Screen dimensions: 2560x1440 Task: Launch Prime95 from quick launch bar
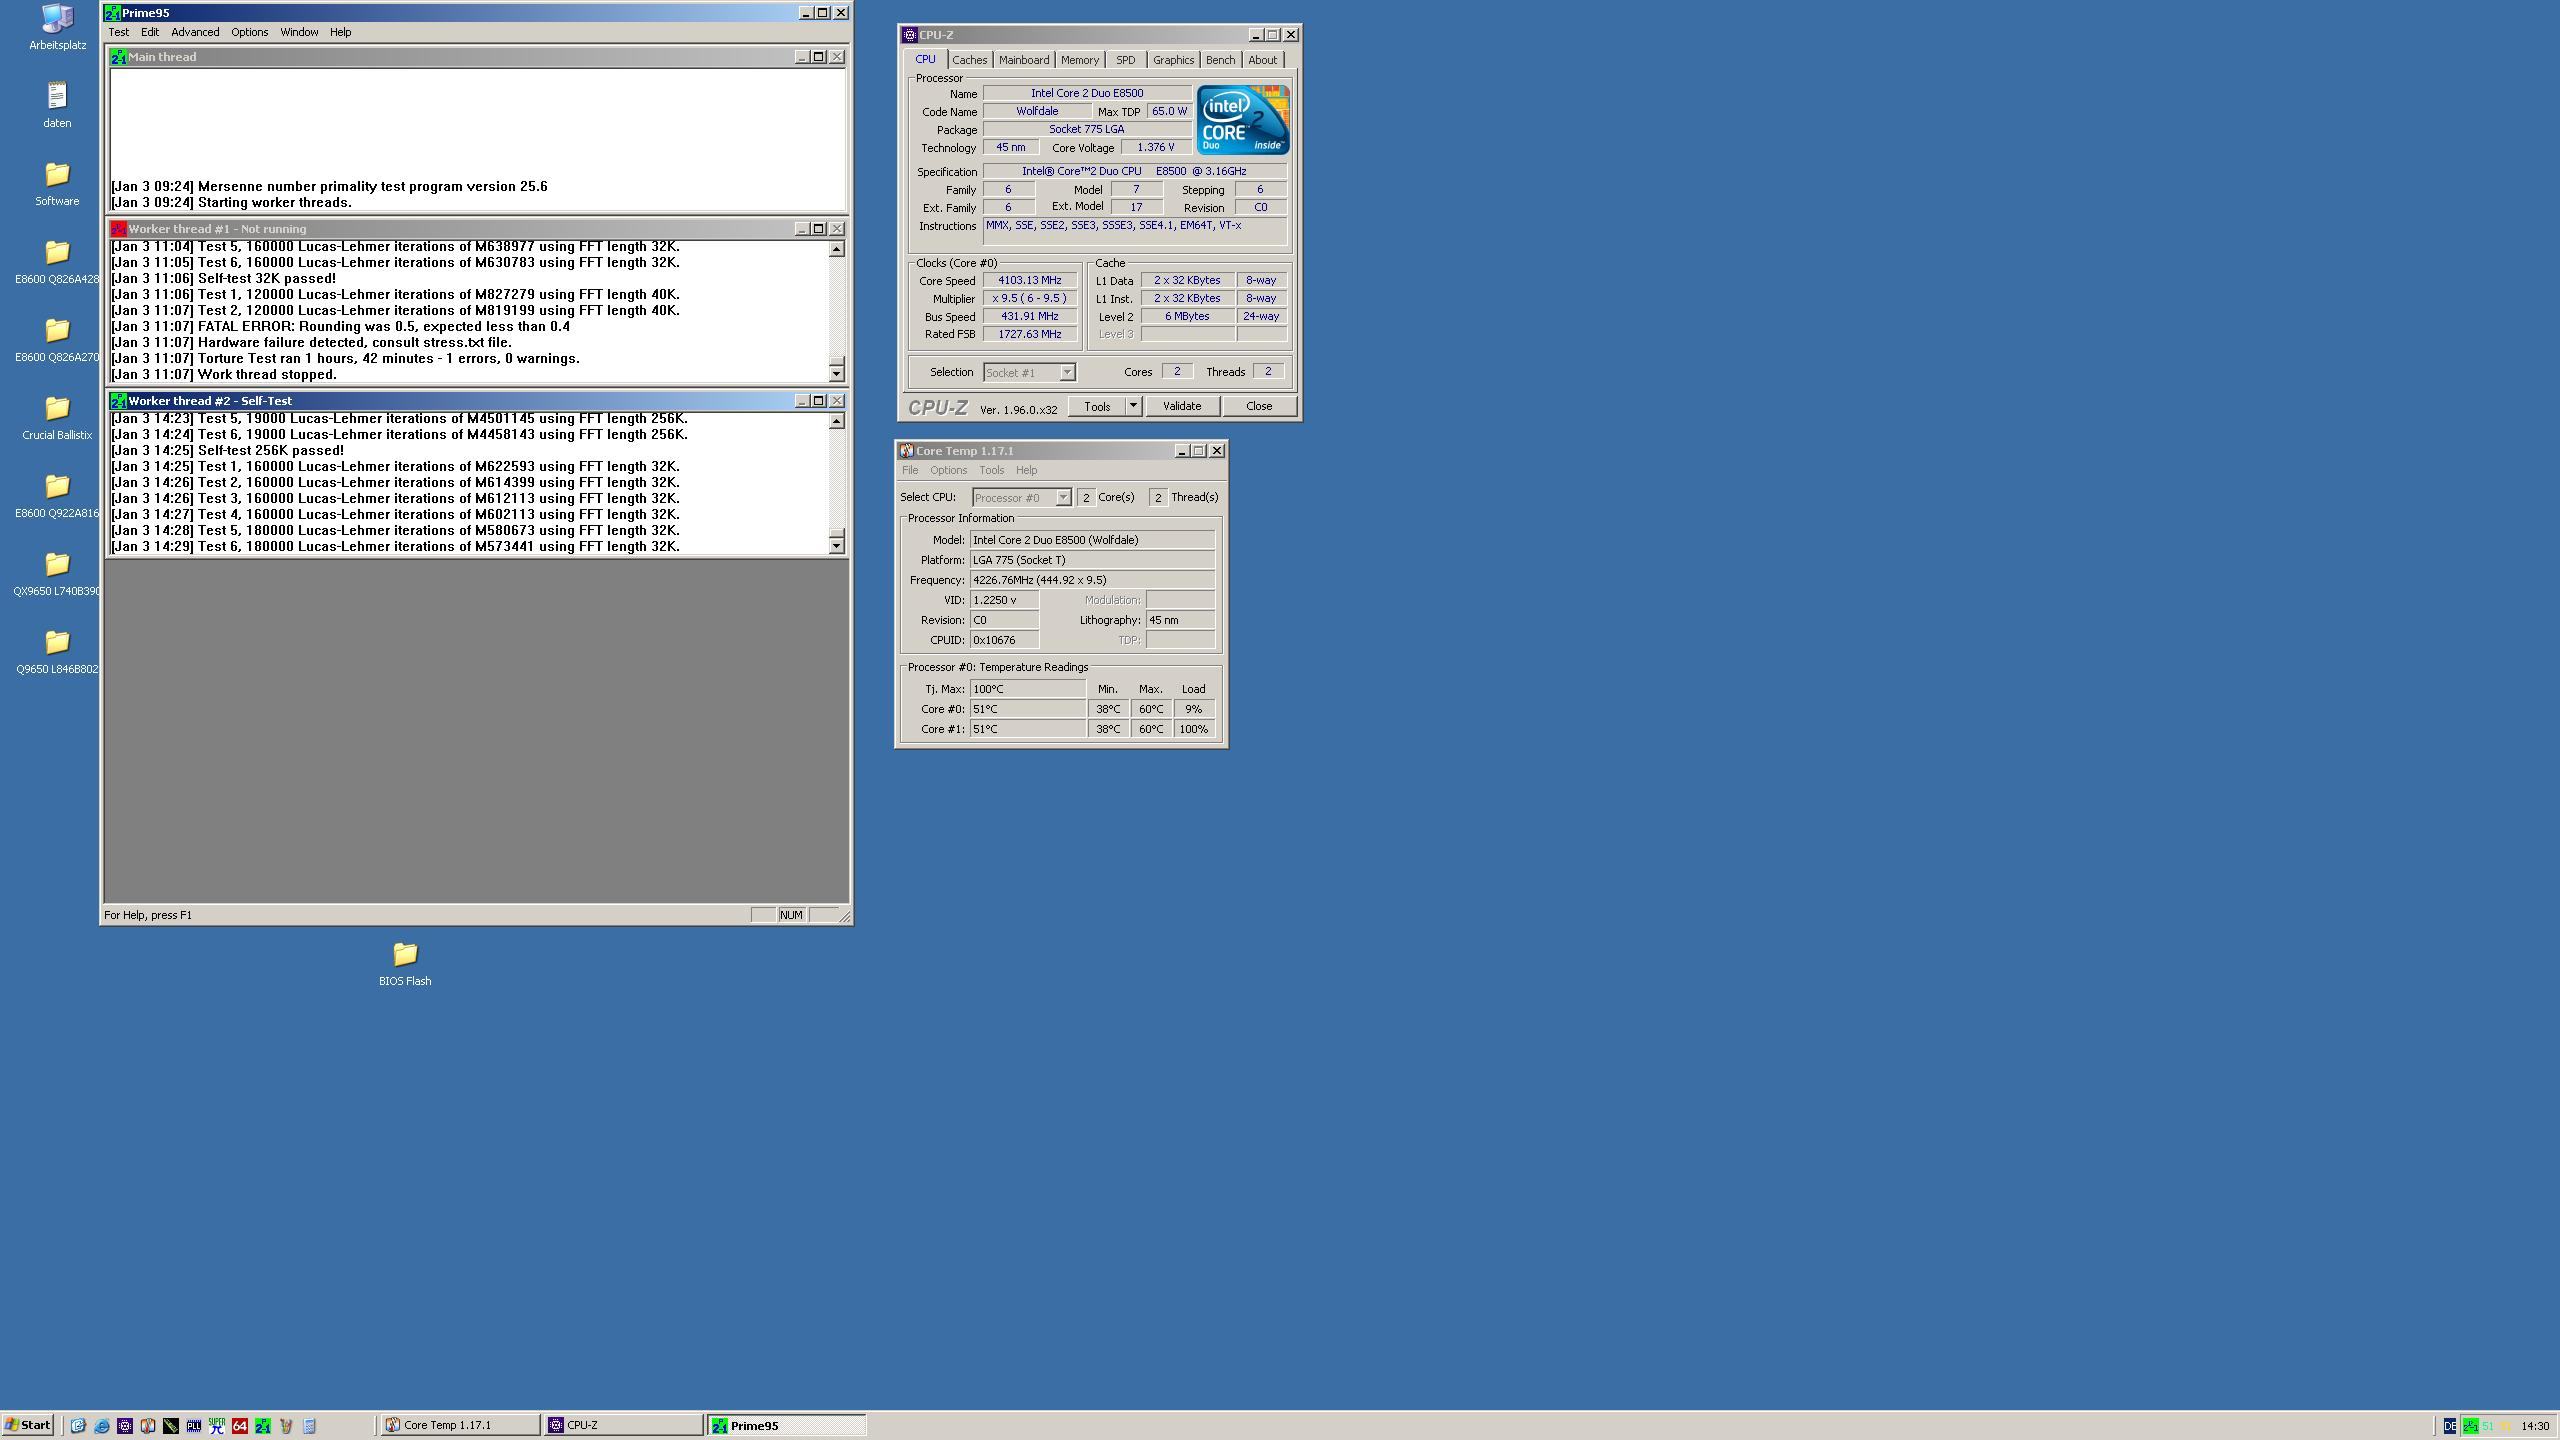pyautogui.click(x=263, y=1426)
